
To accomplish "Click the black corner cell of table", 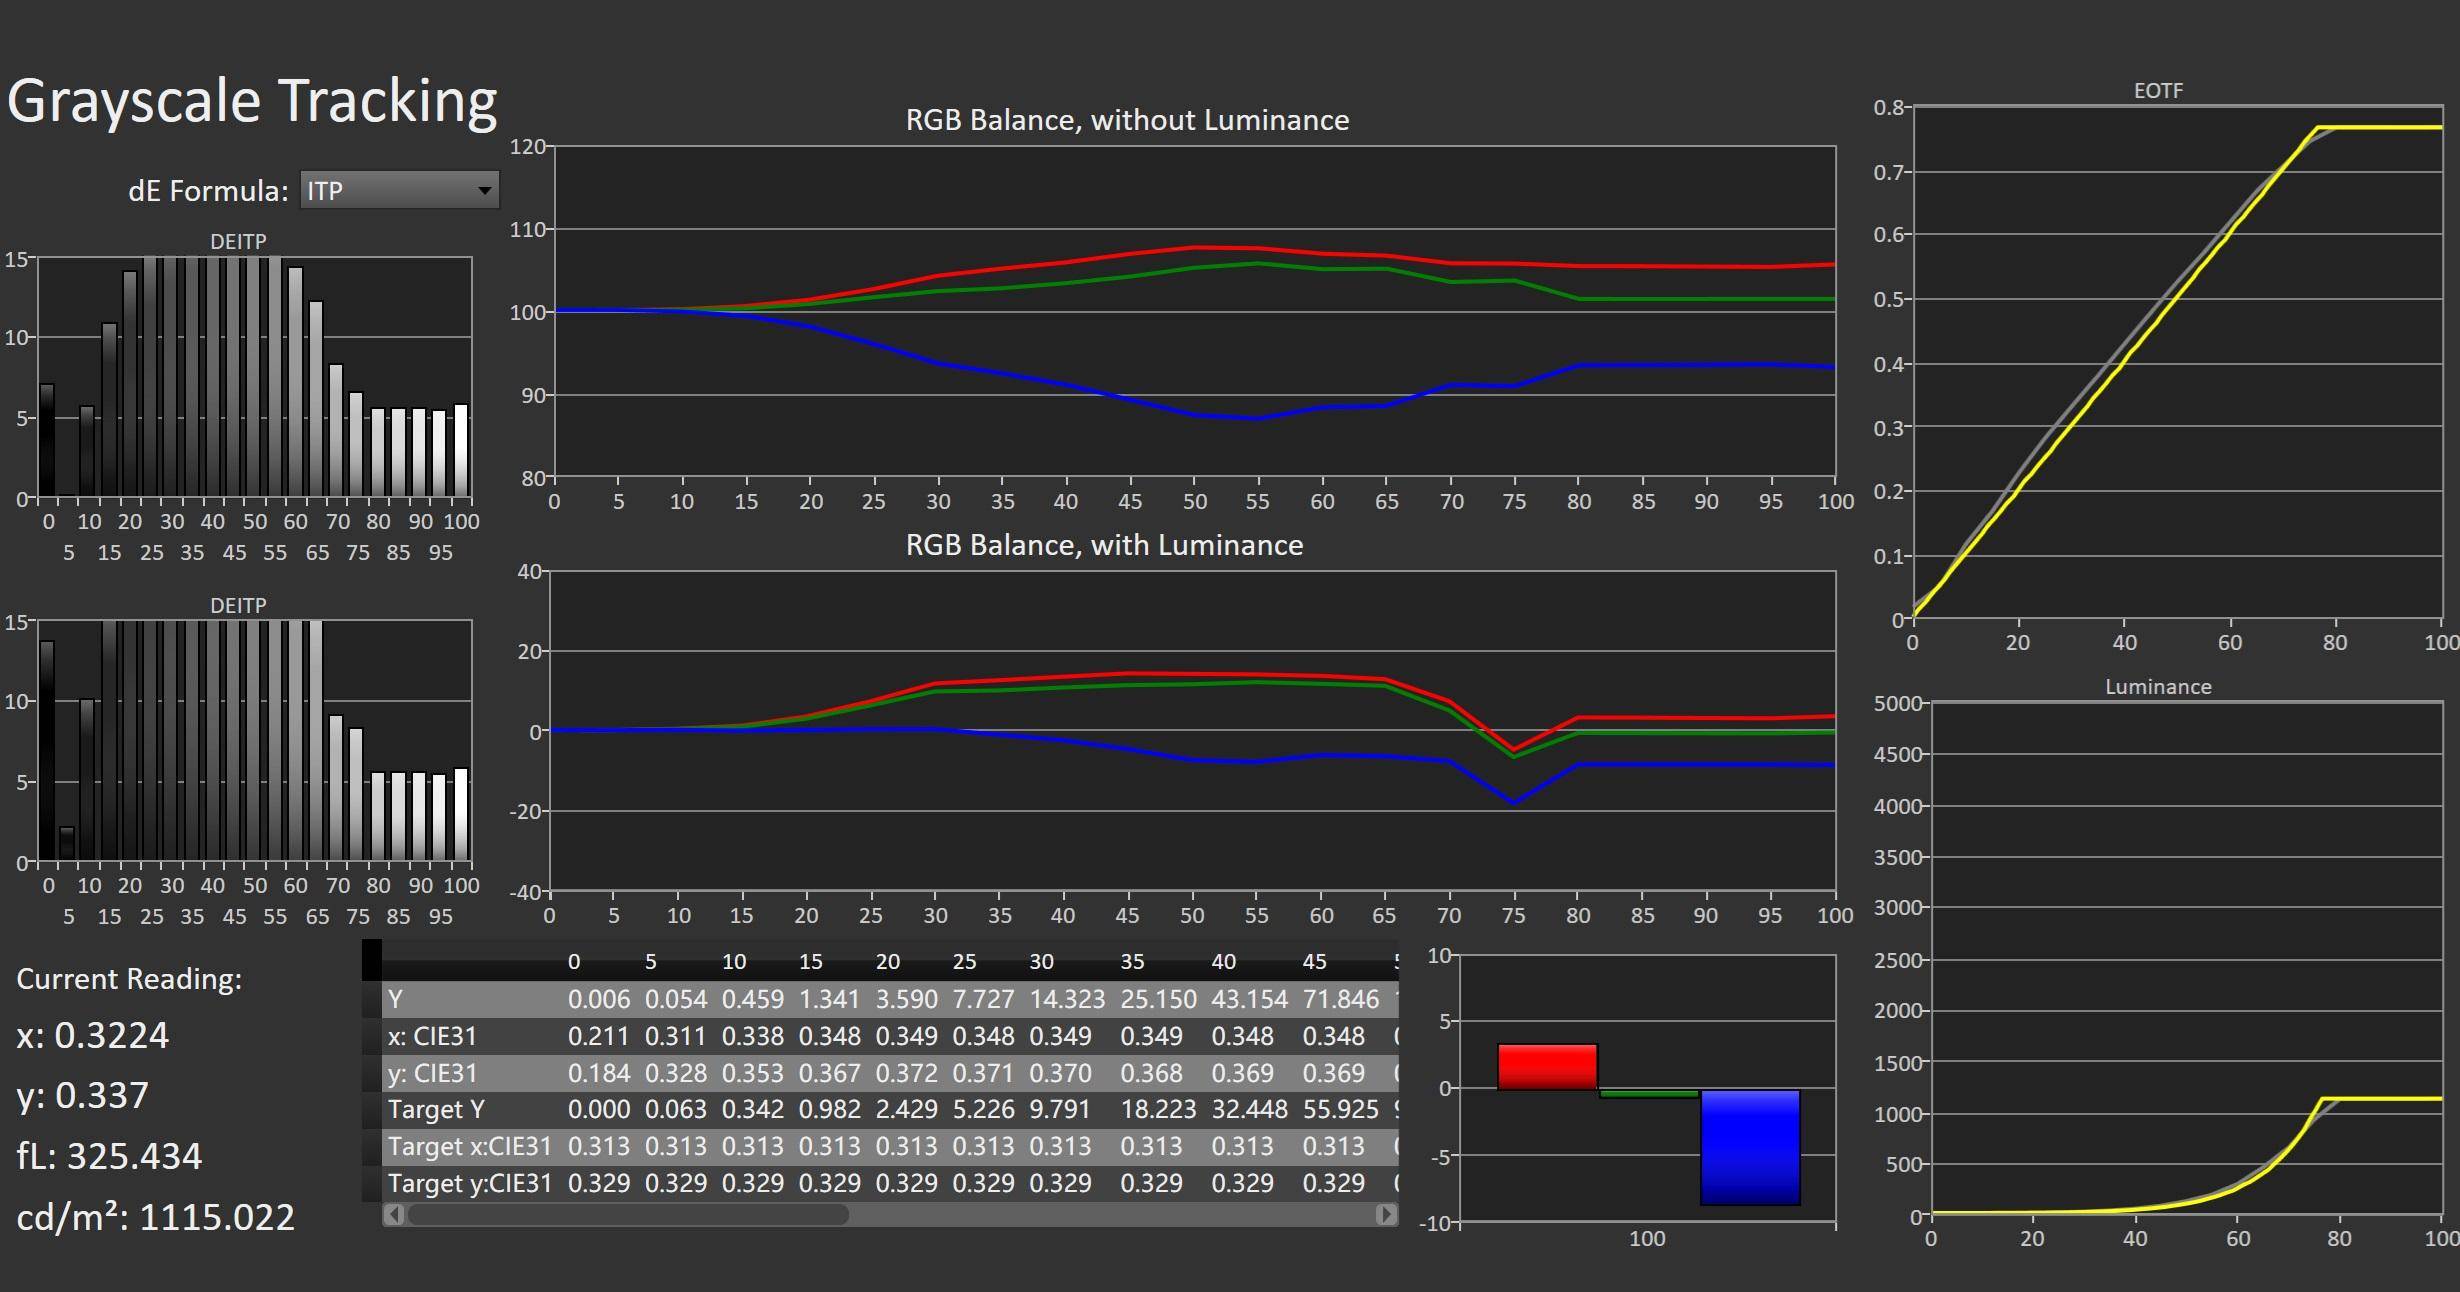I will pyautogui.click(x=371, y=960).
